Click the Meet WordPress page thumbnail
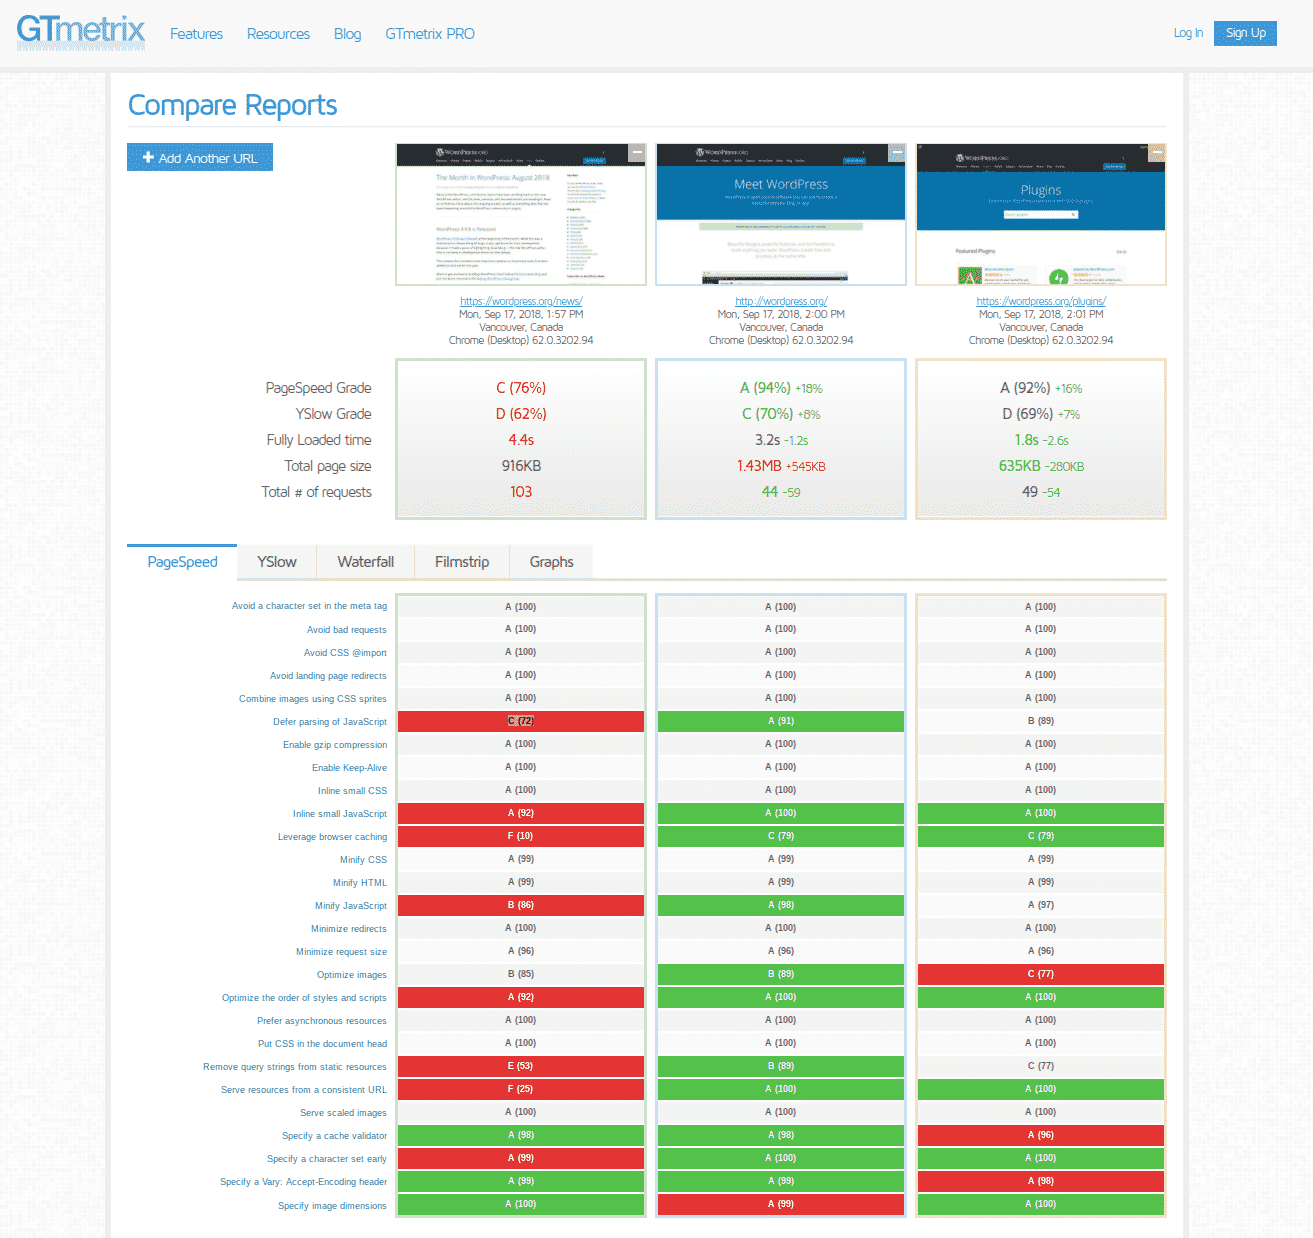 pyautogui.click(x=781, y=214)
